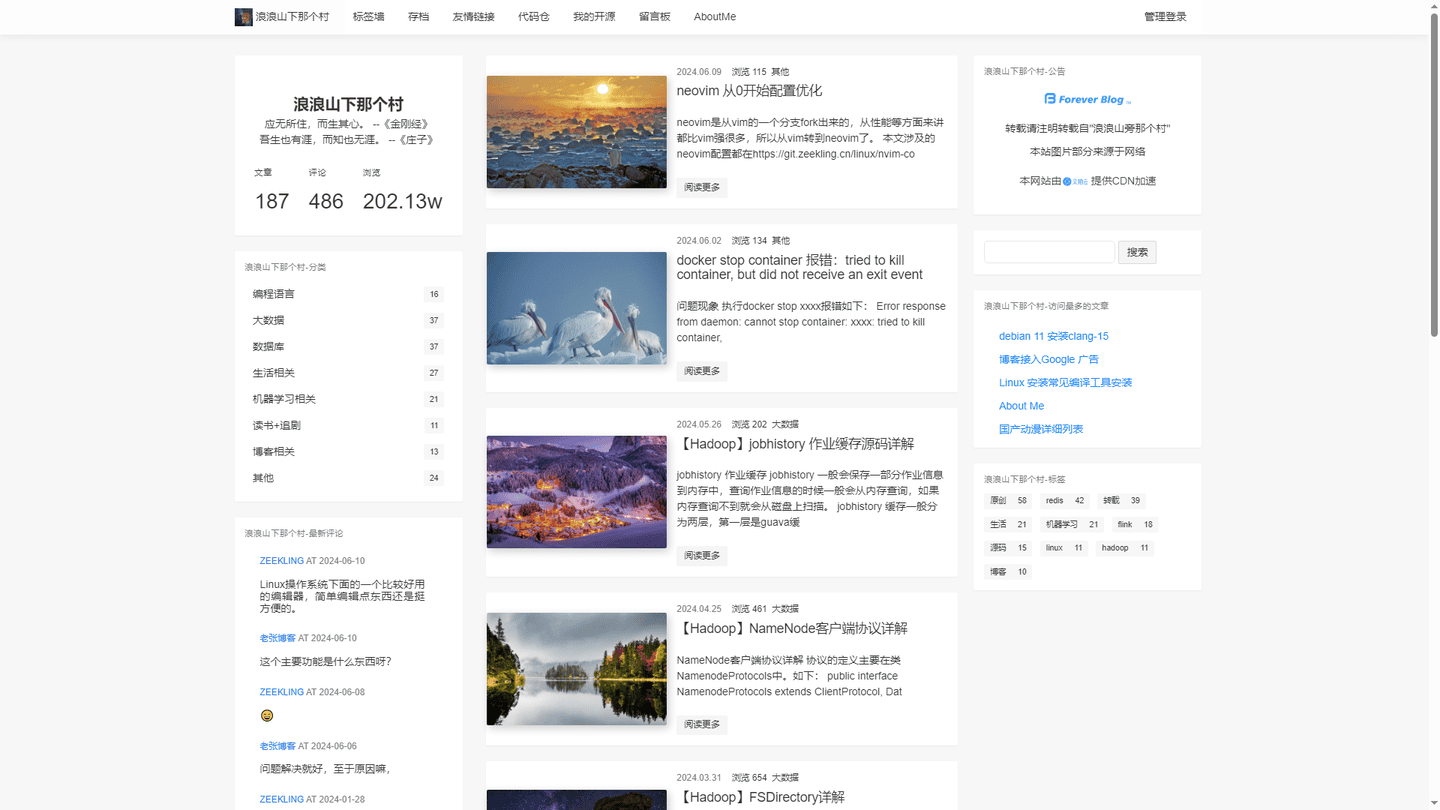Click the 搜索 search button
1440x810 pixels.
click(1137, 252)
